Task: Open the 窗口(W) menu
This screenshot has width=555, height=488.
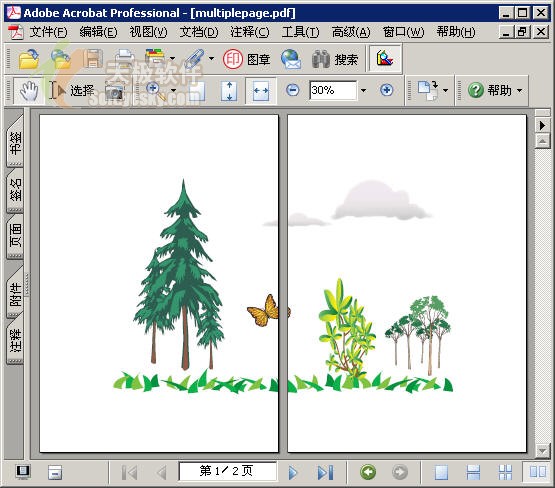Action: coord(403,32)
